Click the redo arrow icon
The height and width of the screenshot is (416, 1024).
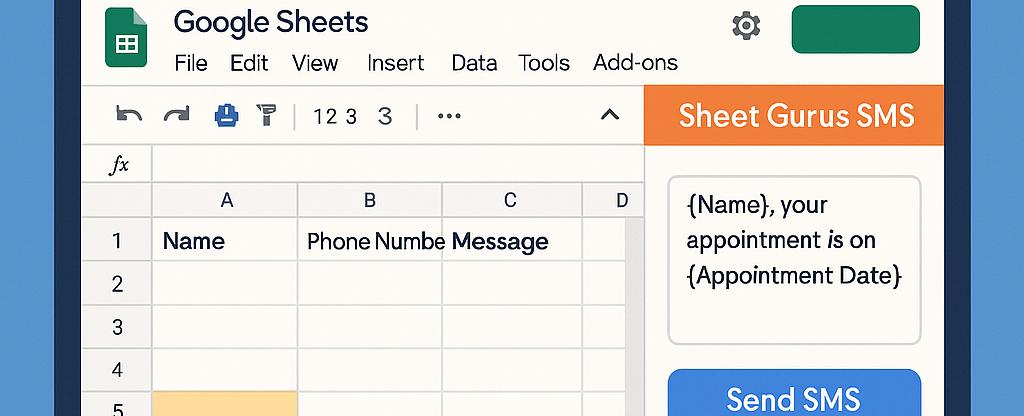[176, 116]
